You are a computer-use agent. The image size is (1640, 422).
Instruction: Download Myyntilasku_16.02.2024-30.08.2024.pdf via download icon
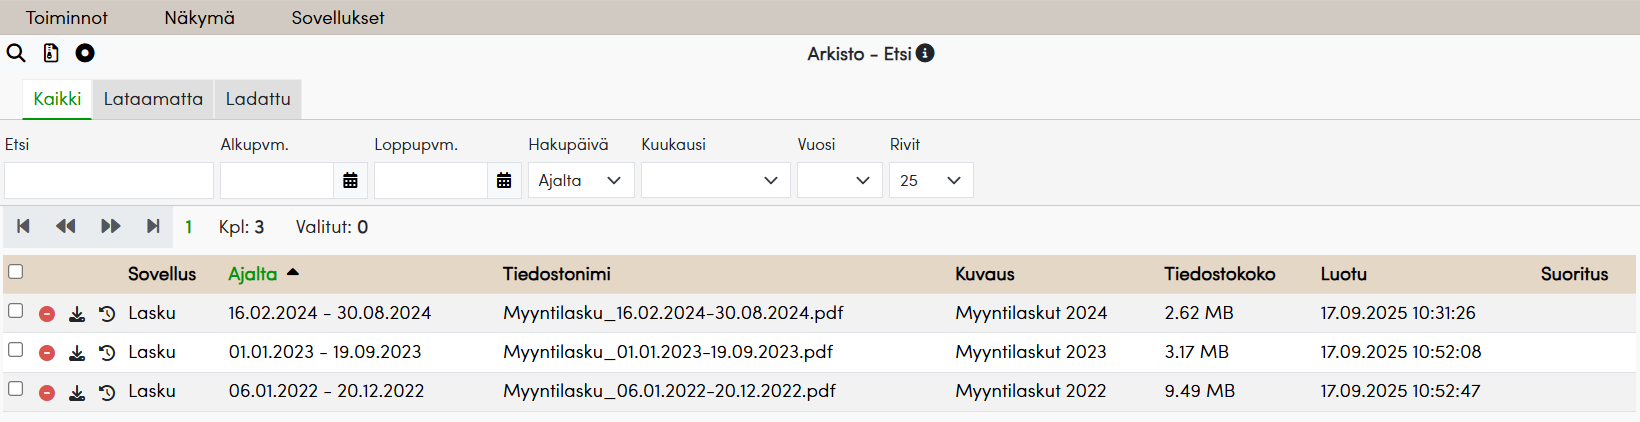tap(77, 314)
